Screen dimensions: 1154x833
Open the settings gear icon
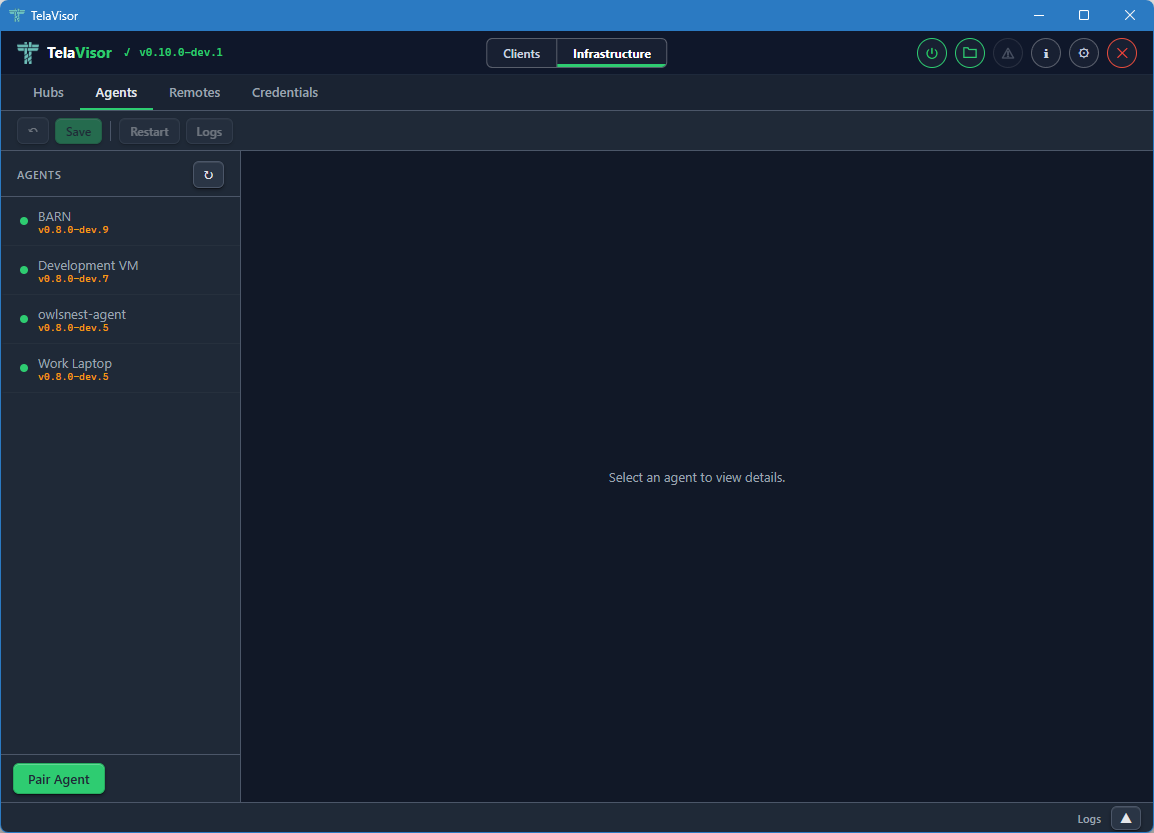(1083, 53)
